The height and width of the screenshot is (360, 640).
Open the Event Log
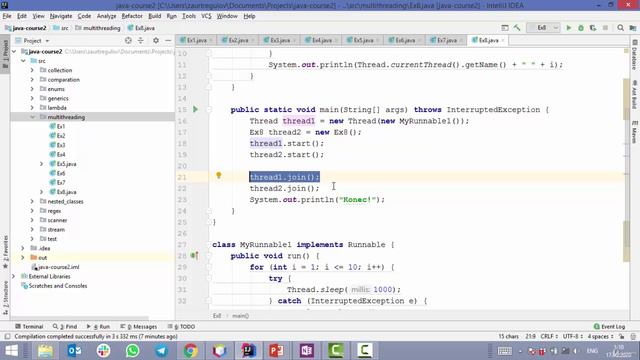coord(609,327)
